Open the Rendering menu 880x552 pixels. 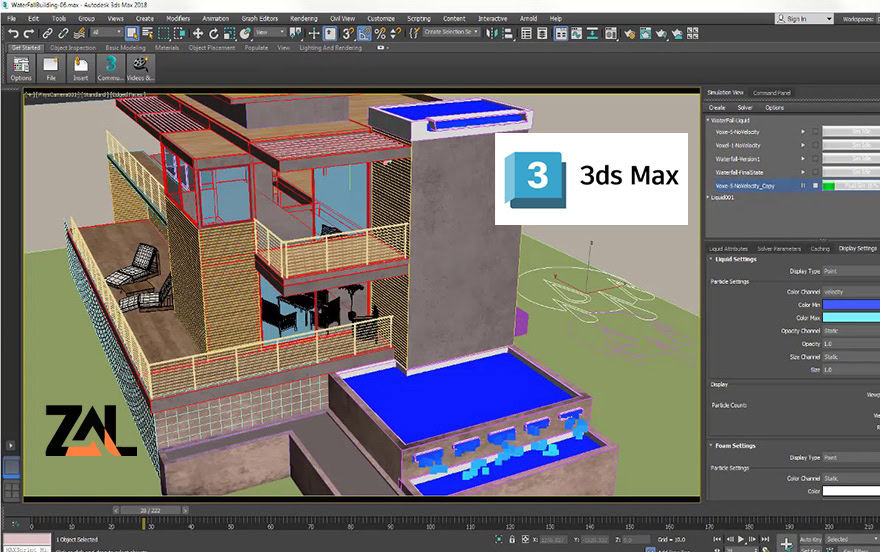coord(304,19)
